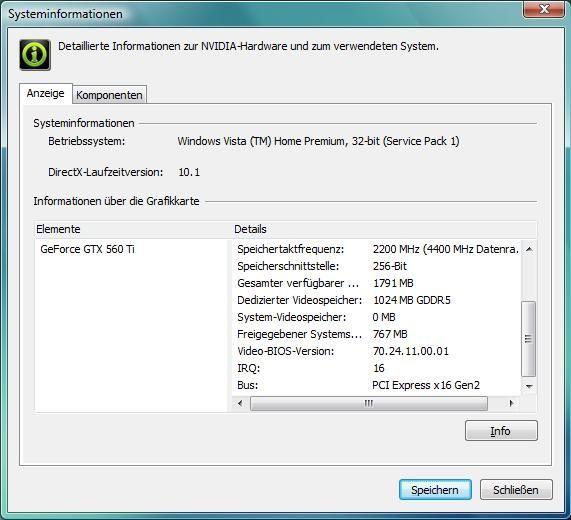
Task: Select GeForce GTX 560 Ti entry
Action: (87, 249)
